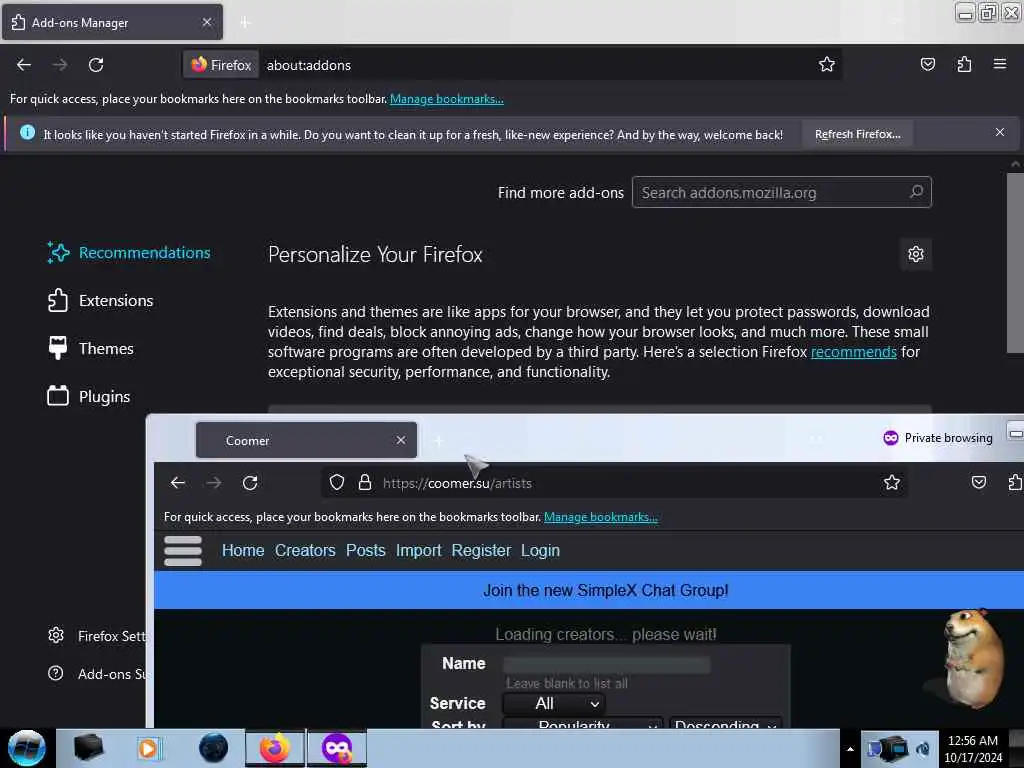The height and width of the screenshot is (768, 1024).
Task: Click Join the new SimpleX Chat Group banner
Action: click(605, 590)
